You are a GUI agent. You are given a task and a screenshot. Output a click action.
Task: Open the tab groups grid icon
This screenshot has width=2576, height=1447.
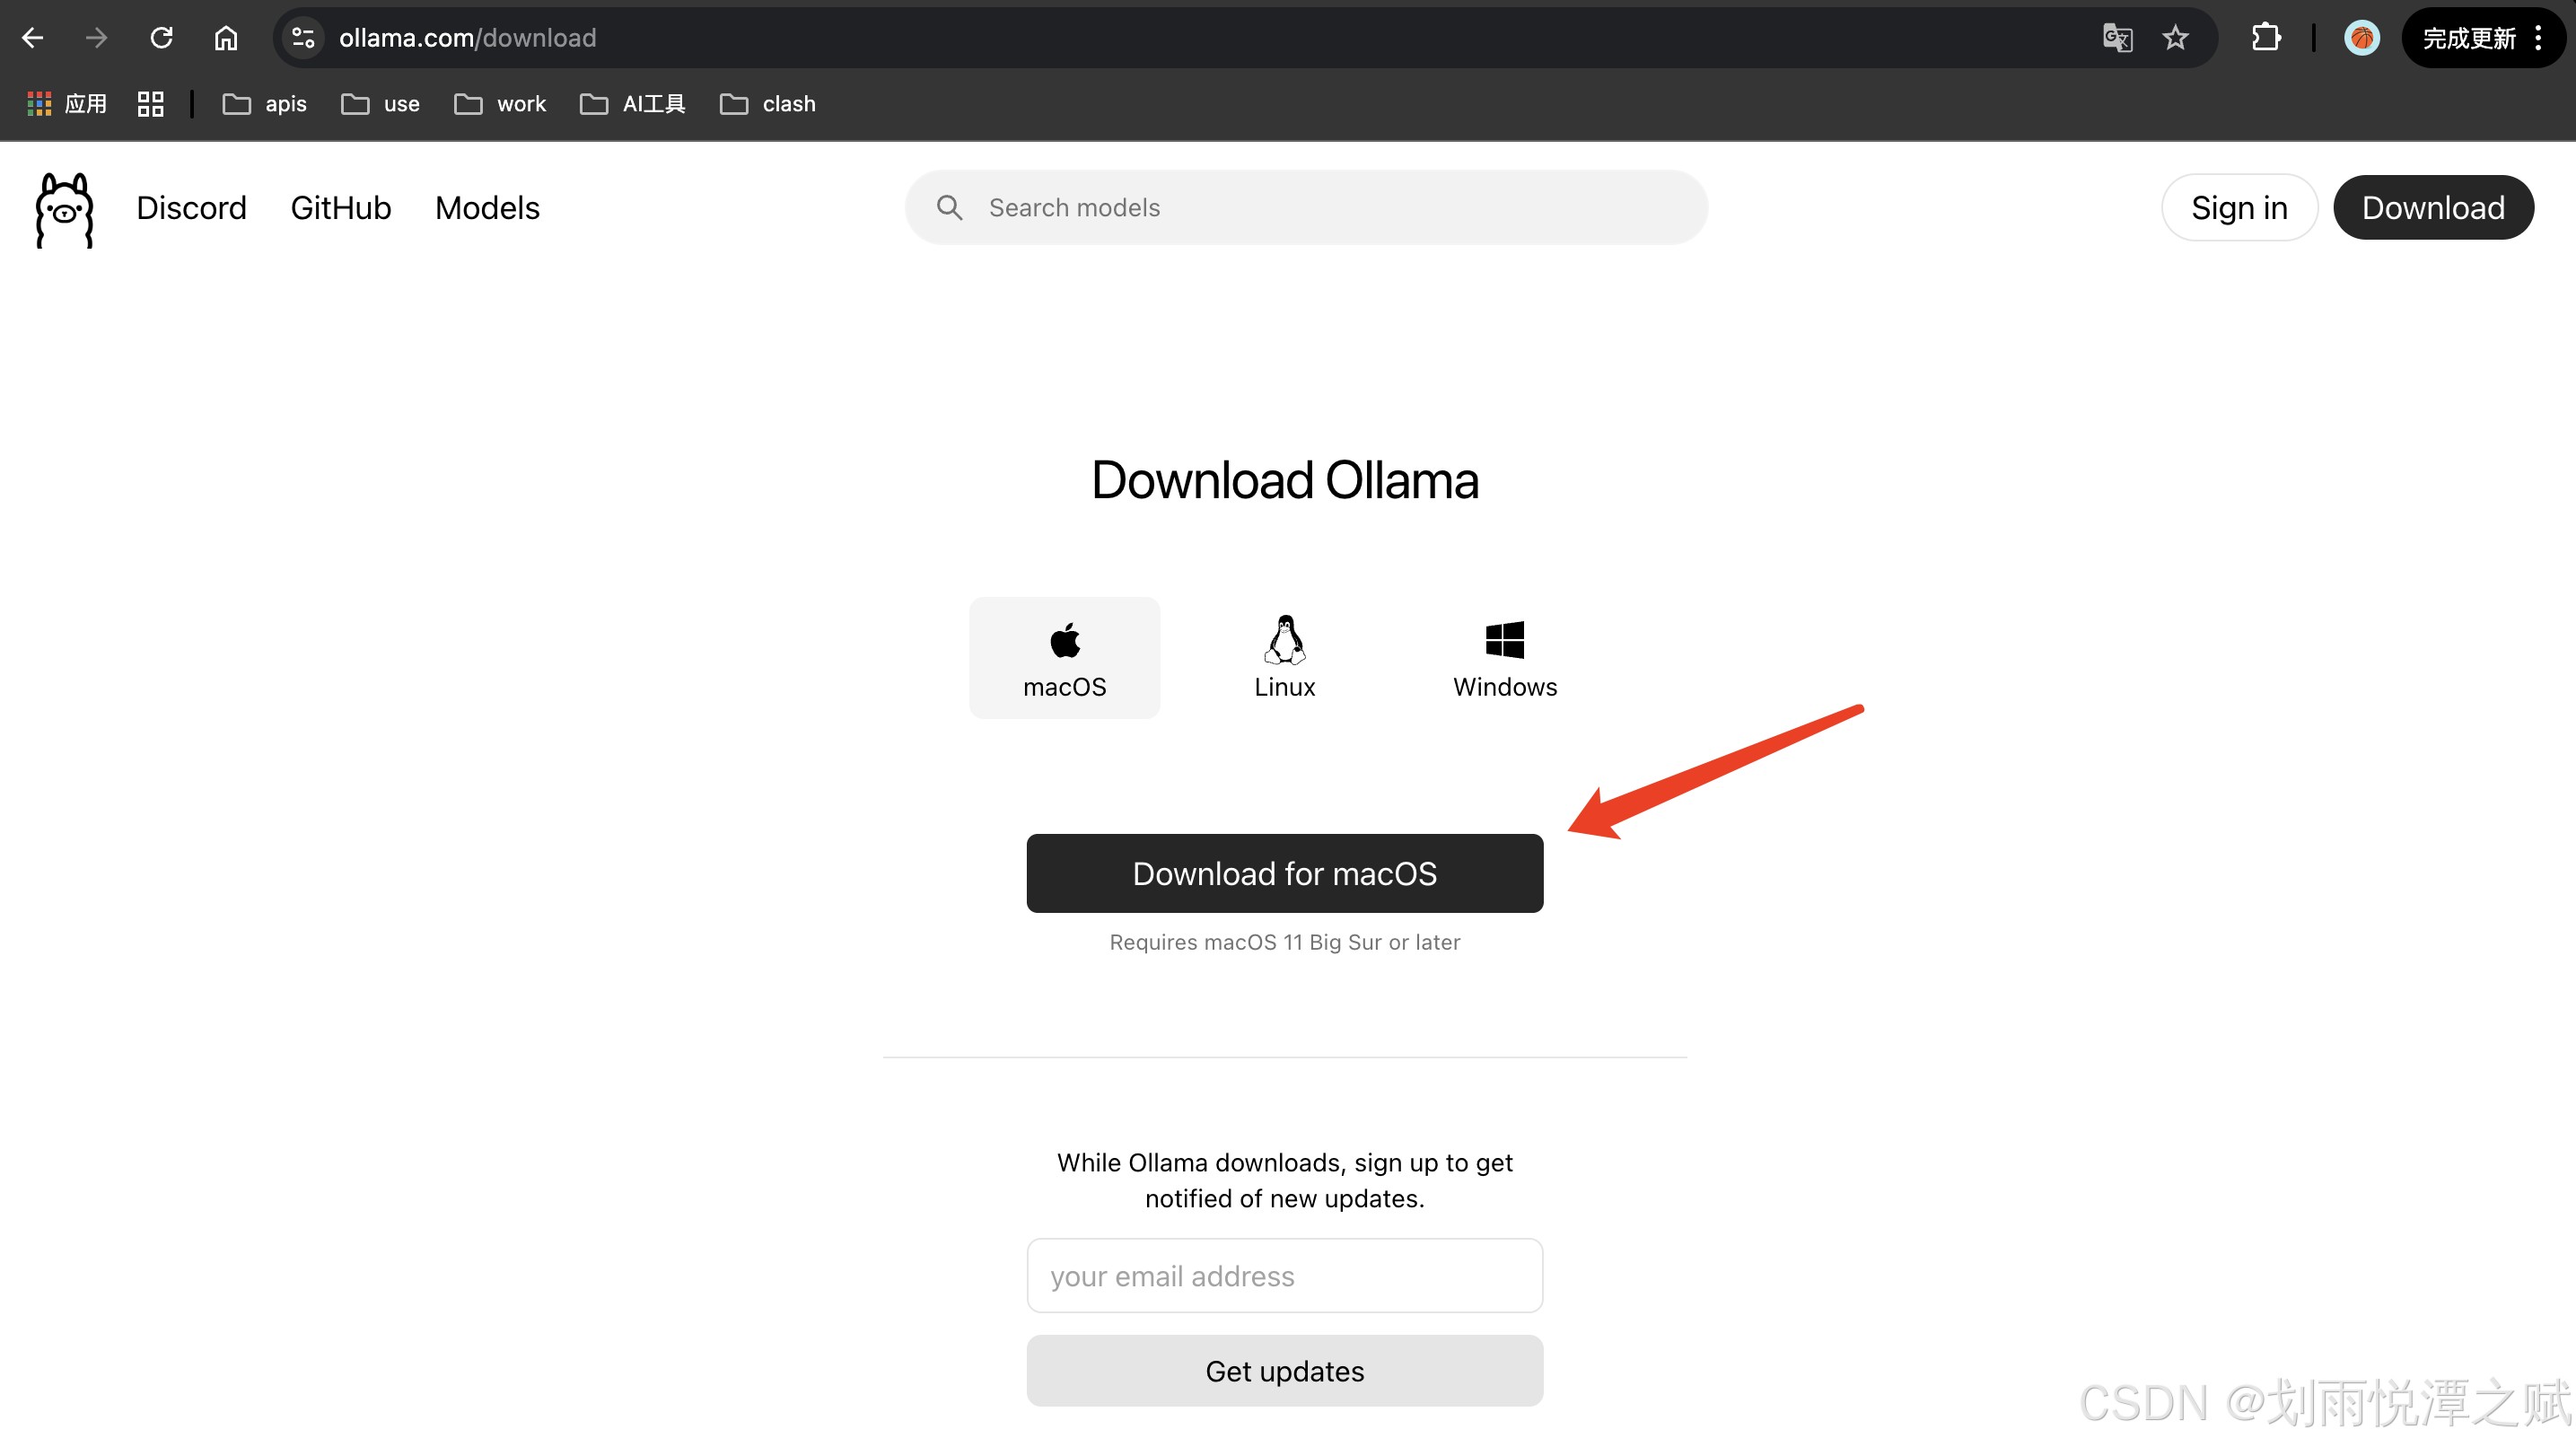151,104
